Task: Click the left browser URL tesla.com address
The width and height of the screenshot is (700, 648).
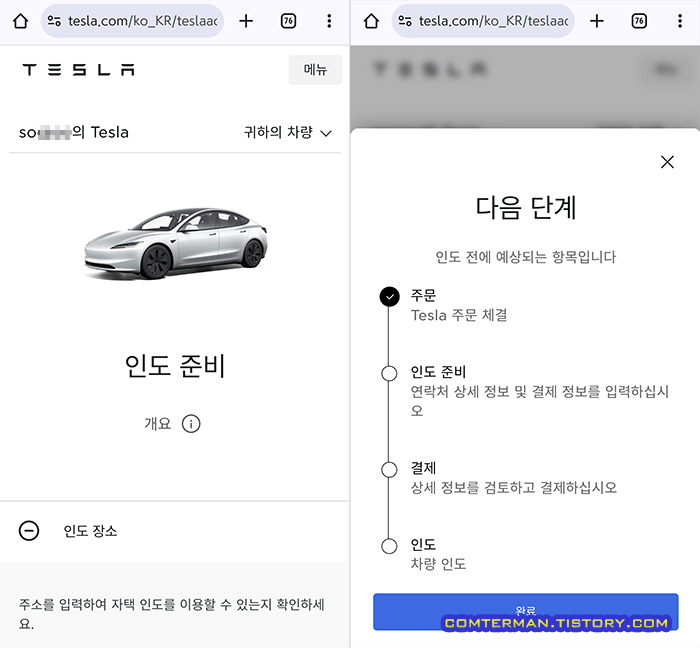Action: pos(142,21)
